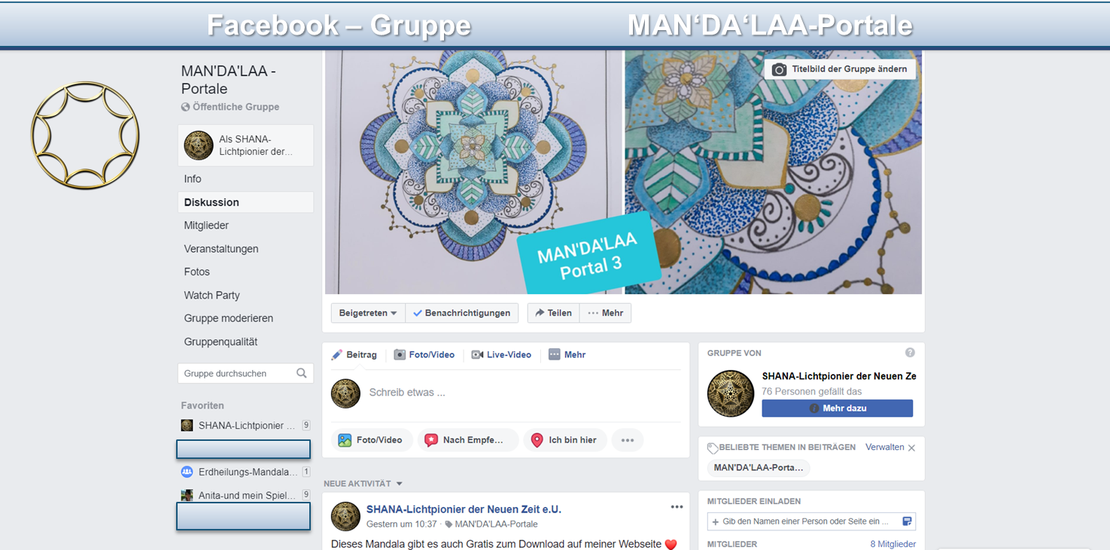Click the pencil icon for Beitrag
This screenshot has height=550, width=1110.
click(337, 355)
